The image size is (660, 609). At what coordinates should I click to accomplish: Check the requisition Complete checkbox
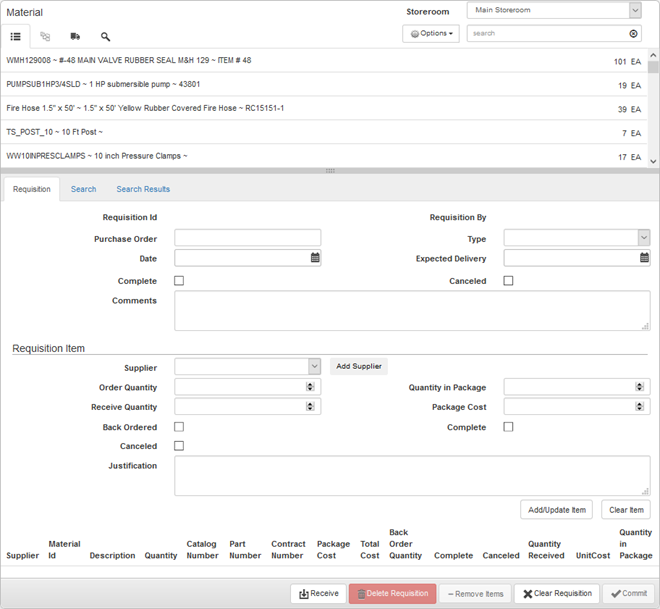point(179,281)
